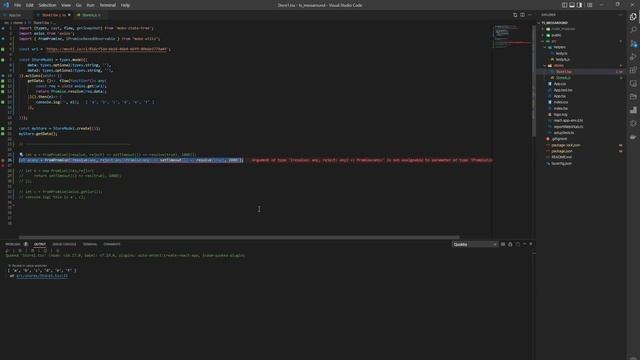Click the URL string on the const url line

pyautogui.click(x=107, y=49)
